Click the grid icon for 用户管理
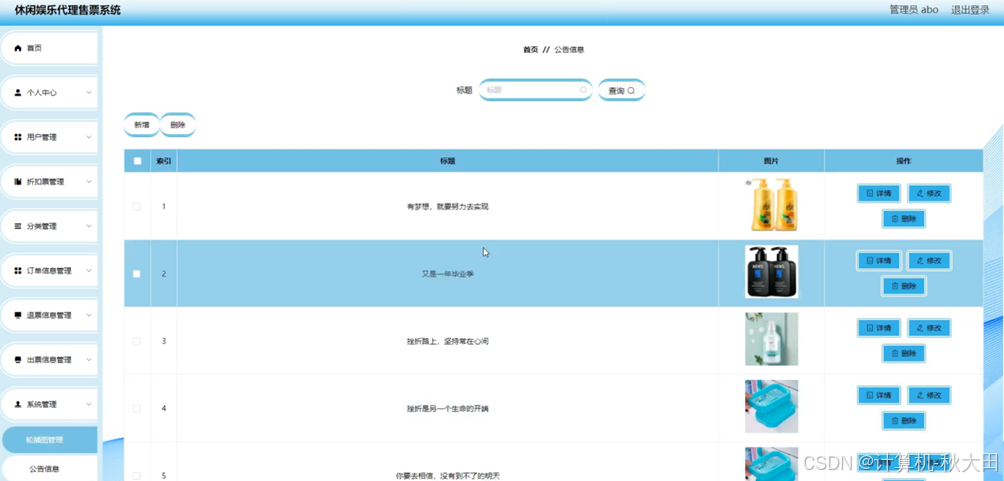This screenshot has height=481, width=1004. [x=18, y=137]
